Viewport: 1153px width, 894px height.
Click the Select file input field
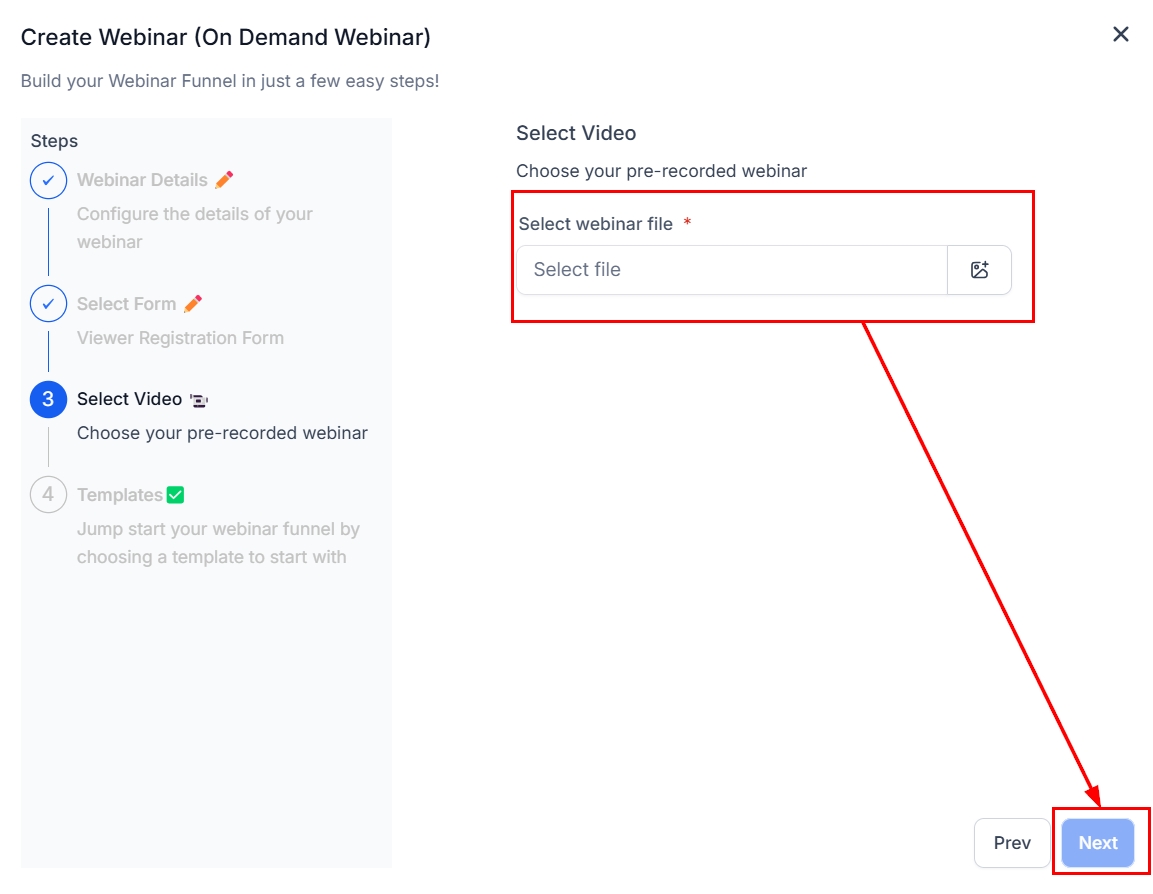(x=731, y=270)
